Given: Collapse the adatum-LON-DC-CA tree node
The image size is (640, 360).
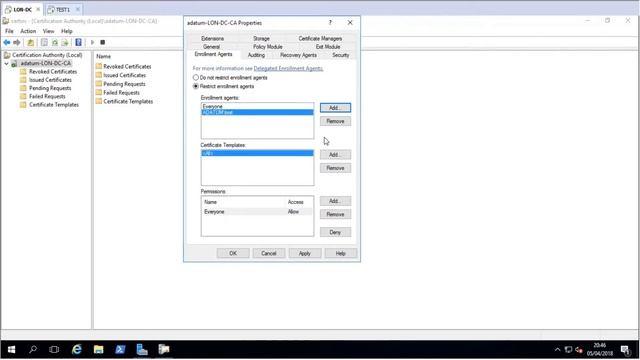Looking at the screenshot, I should [7, 64].
